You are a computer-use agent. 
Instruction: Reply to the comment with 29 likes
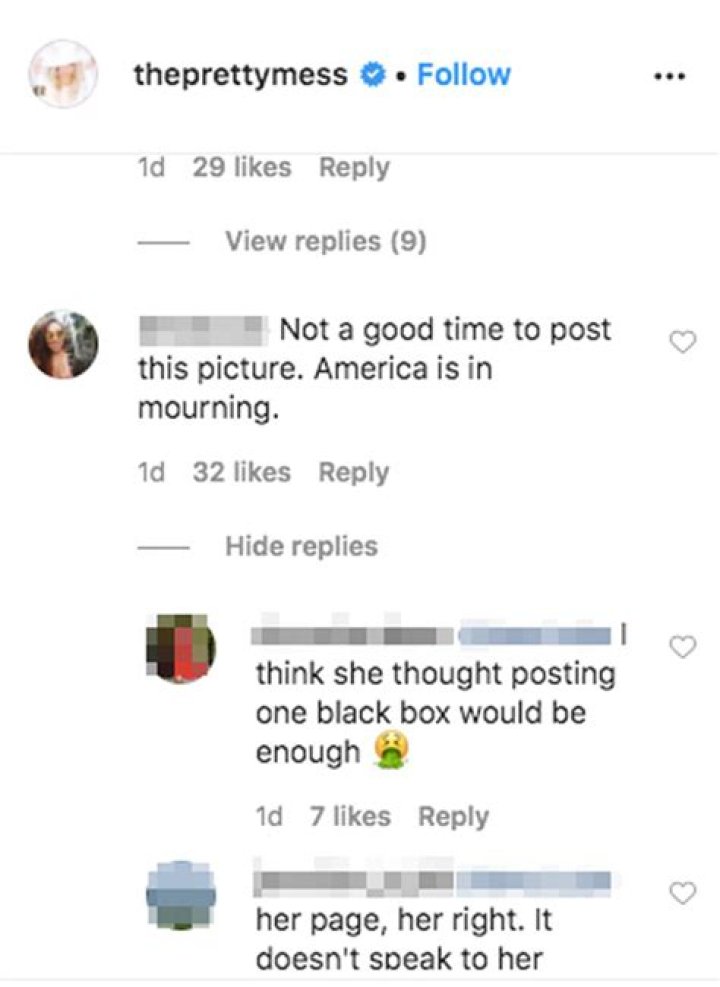point(354,167)
